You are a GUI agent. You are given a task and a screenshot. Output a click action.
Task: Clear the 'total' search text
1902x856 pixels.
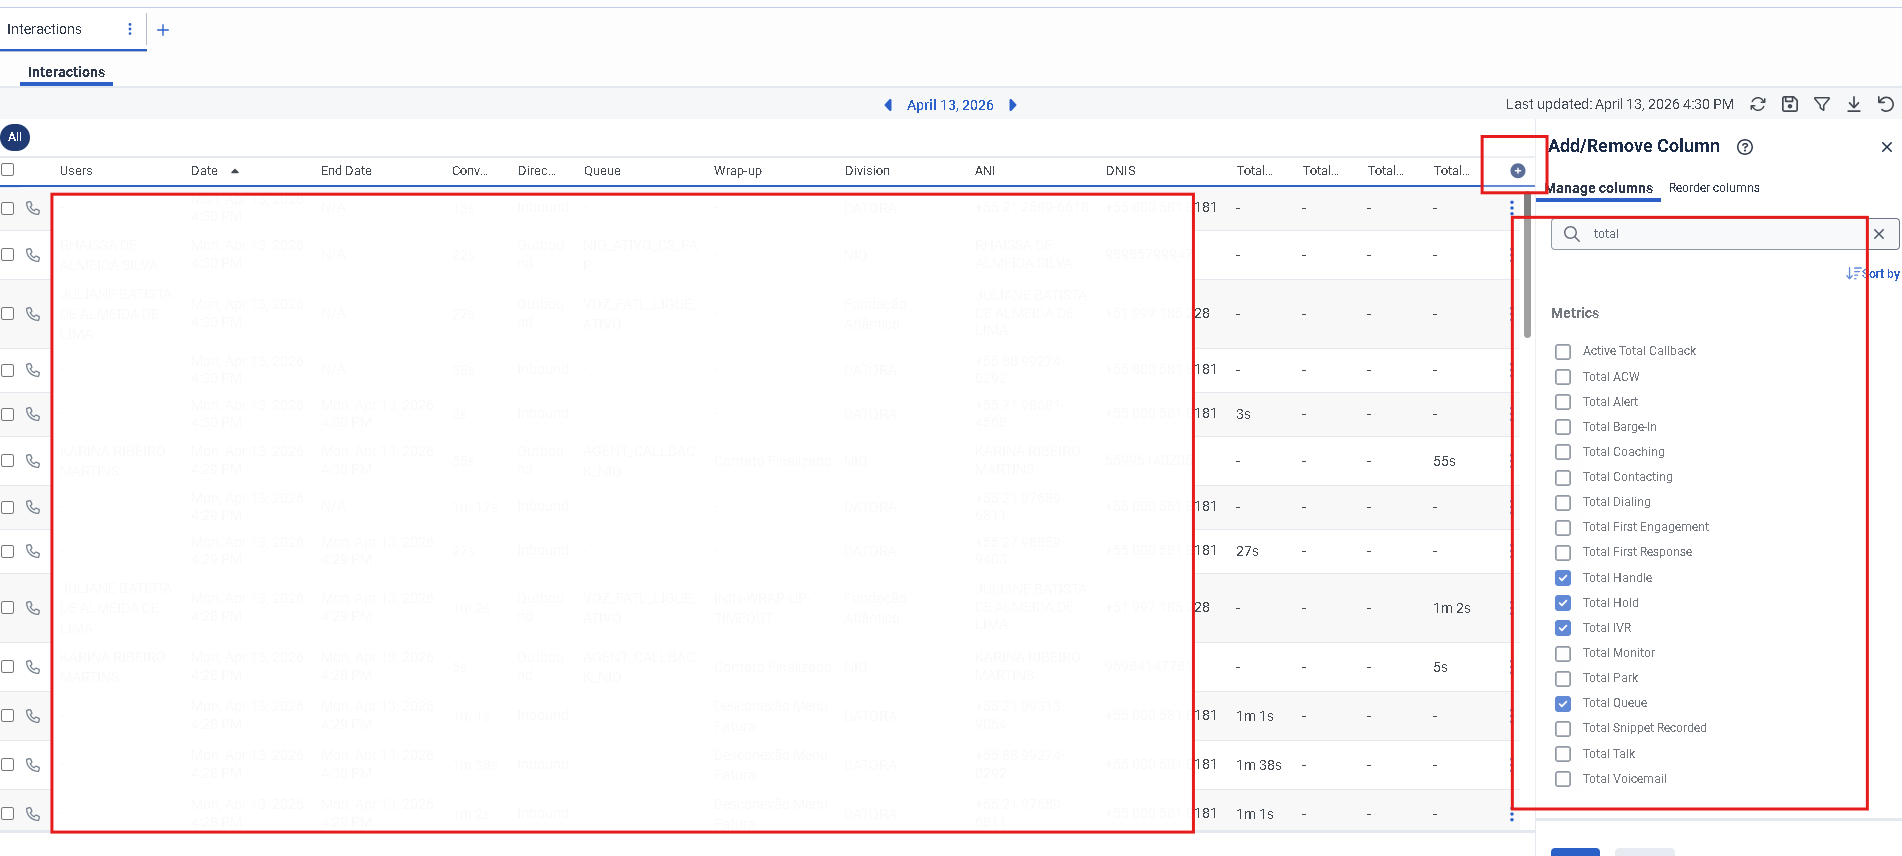[1880, 234]
